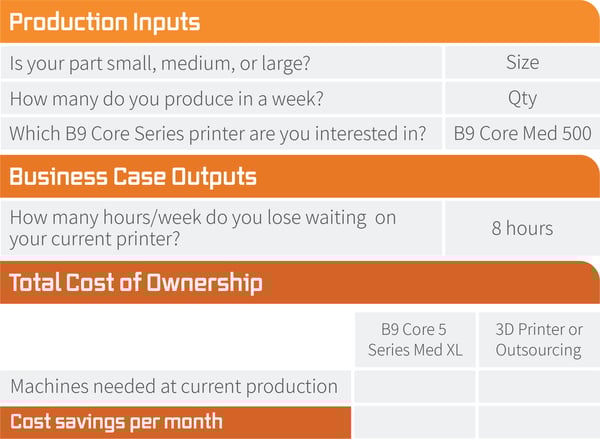Click the Cost savings per month label
The image size is (600, 439).
(x=116, y=422)
